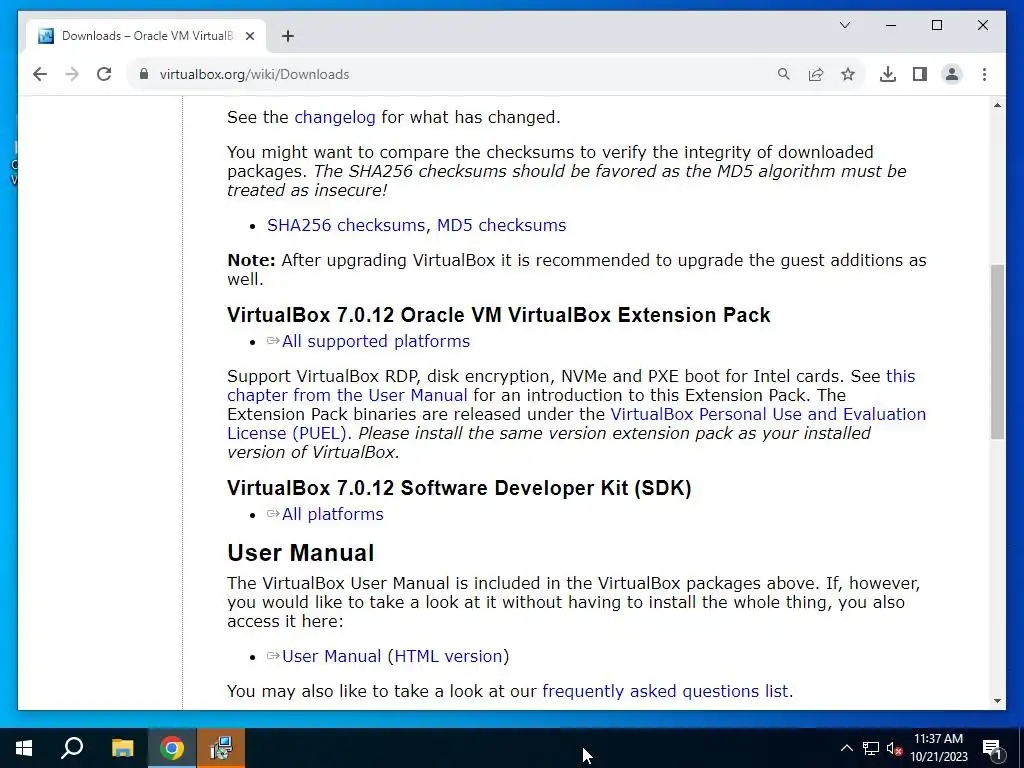1024x768 pixels.
Task: Switch to Chrome in the taskbar
Action: [172, 748]
